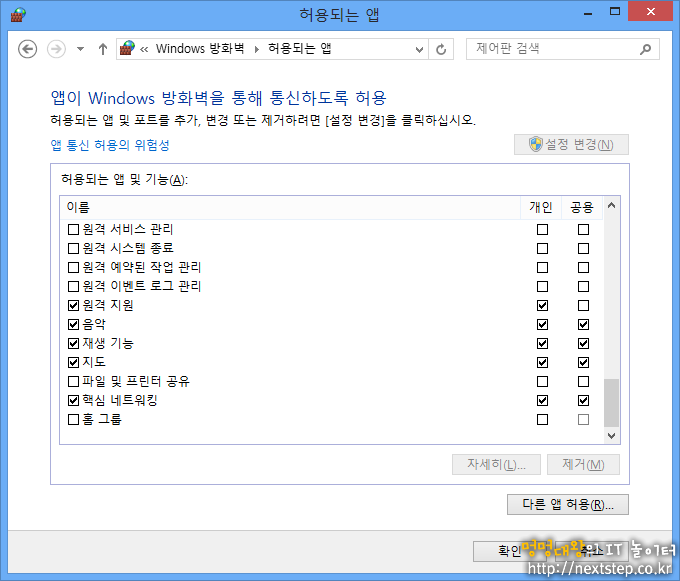
Task: Toggle 공용 checkbox for 음악
Action: (583, 324)
